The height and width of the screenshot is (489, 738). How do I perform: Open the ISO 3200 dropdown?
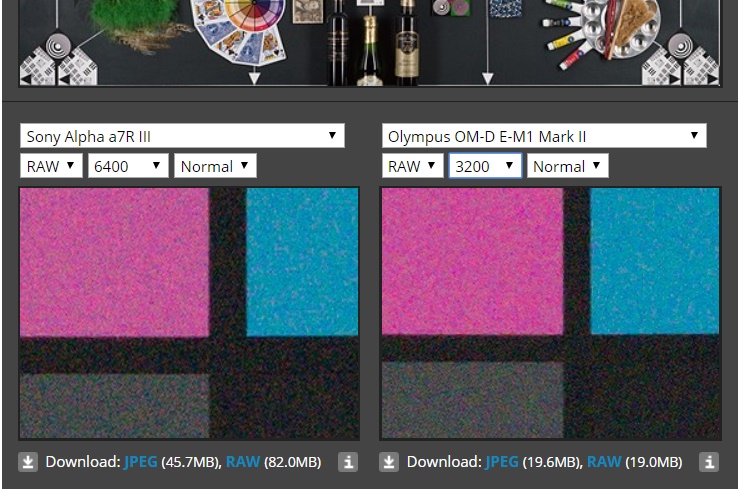pyautogui.click(x=485, y=166)
